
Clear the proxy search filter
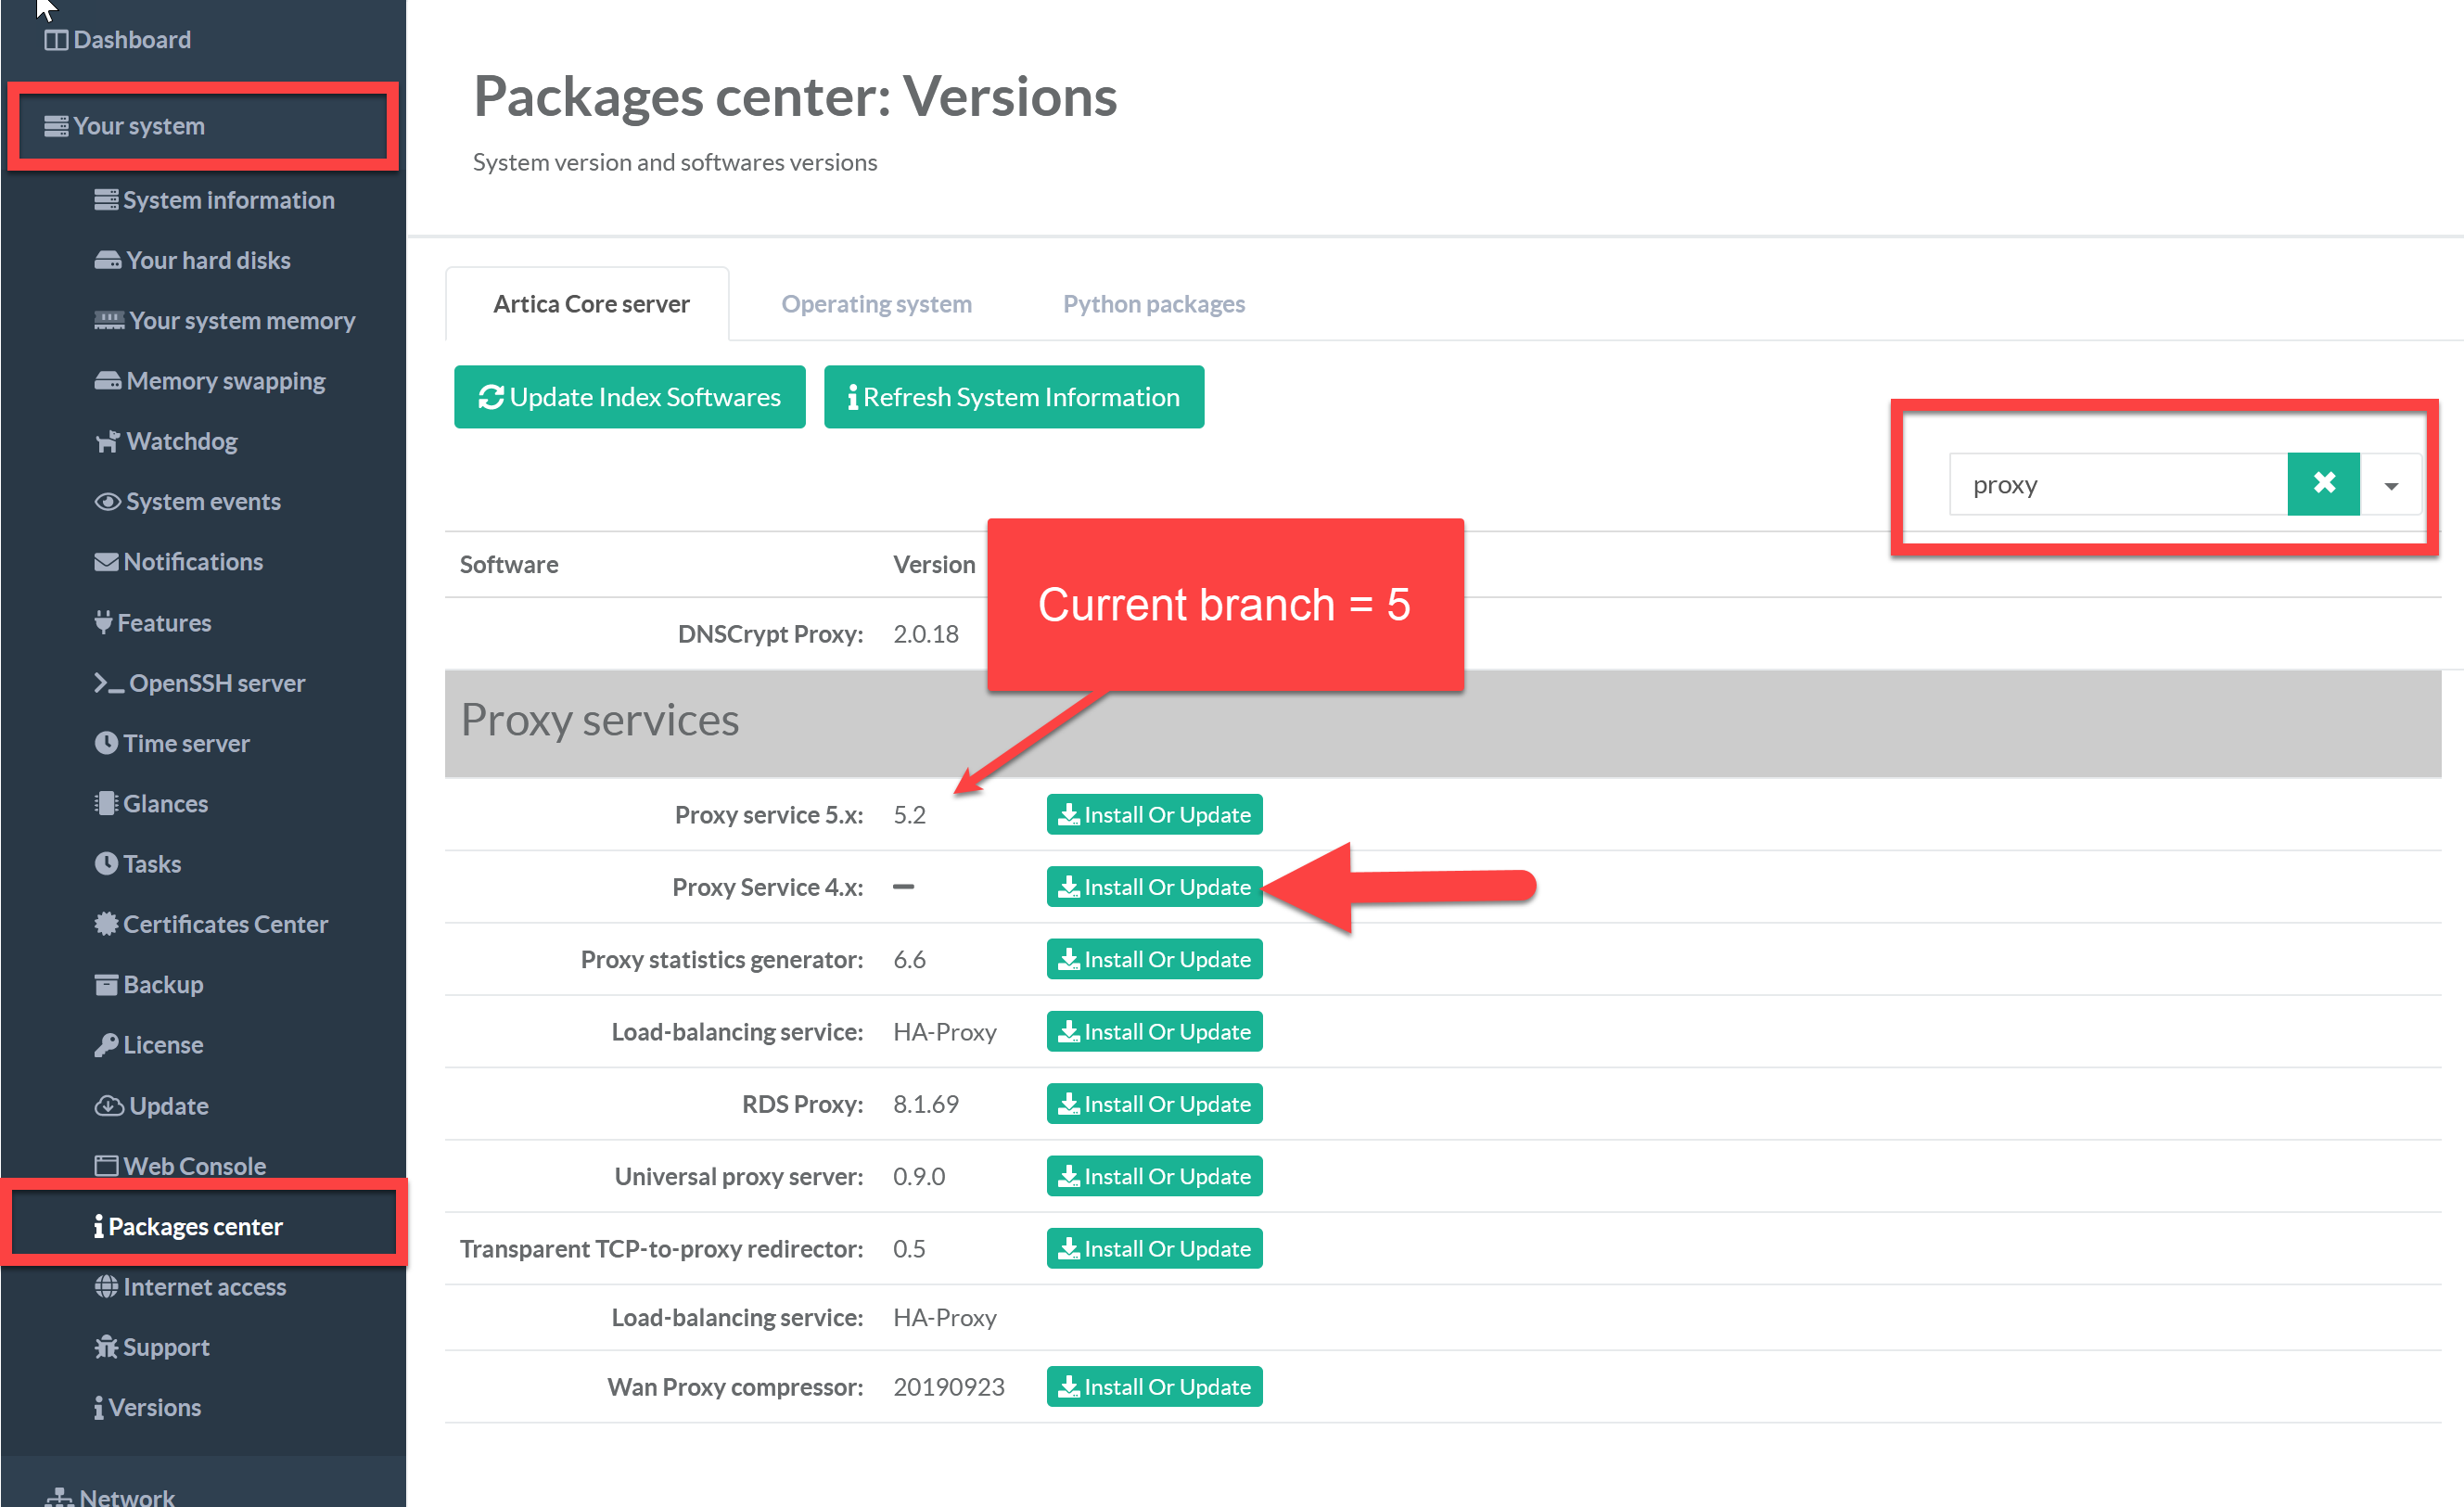(x=2323, y=484)
